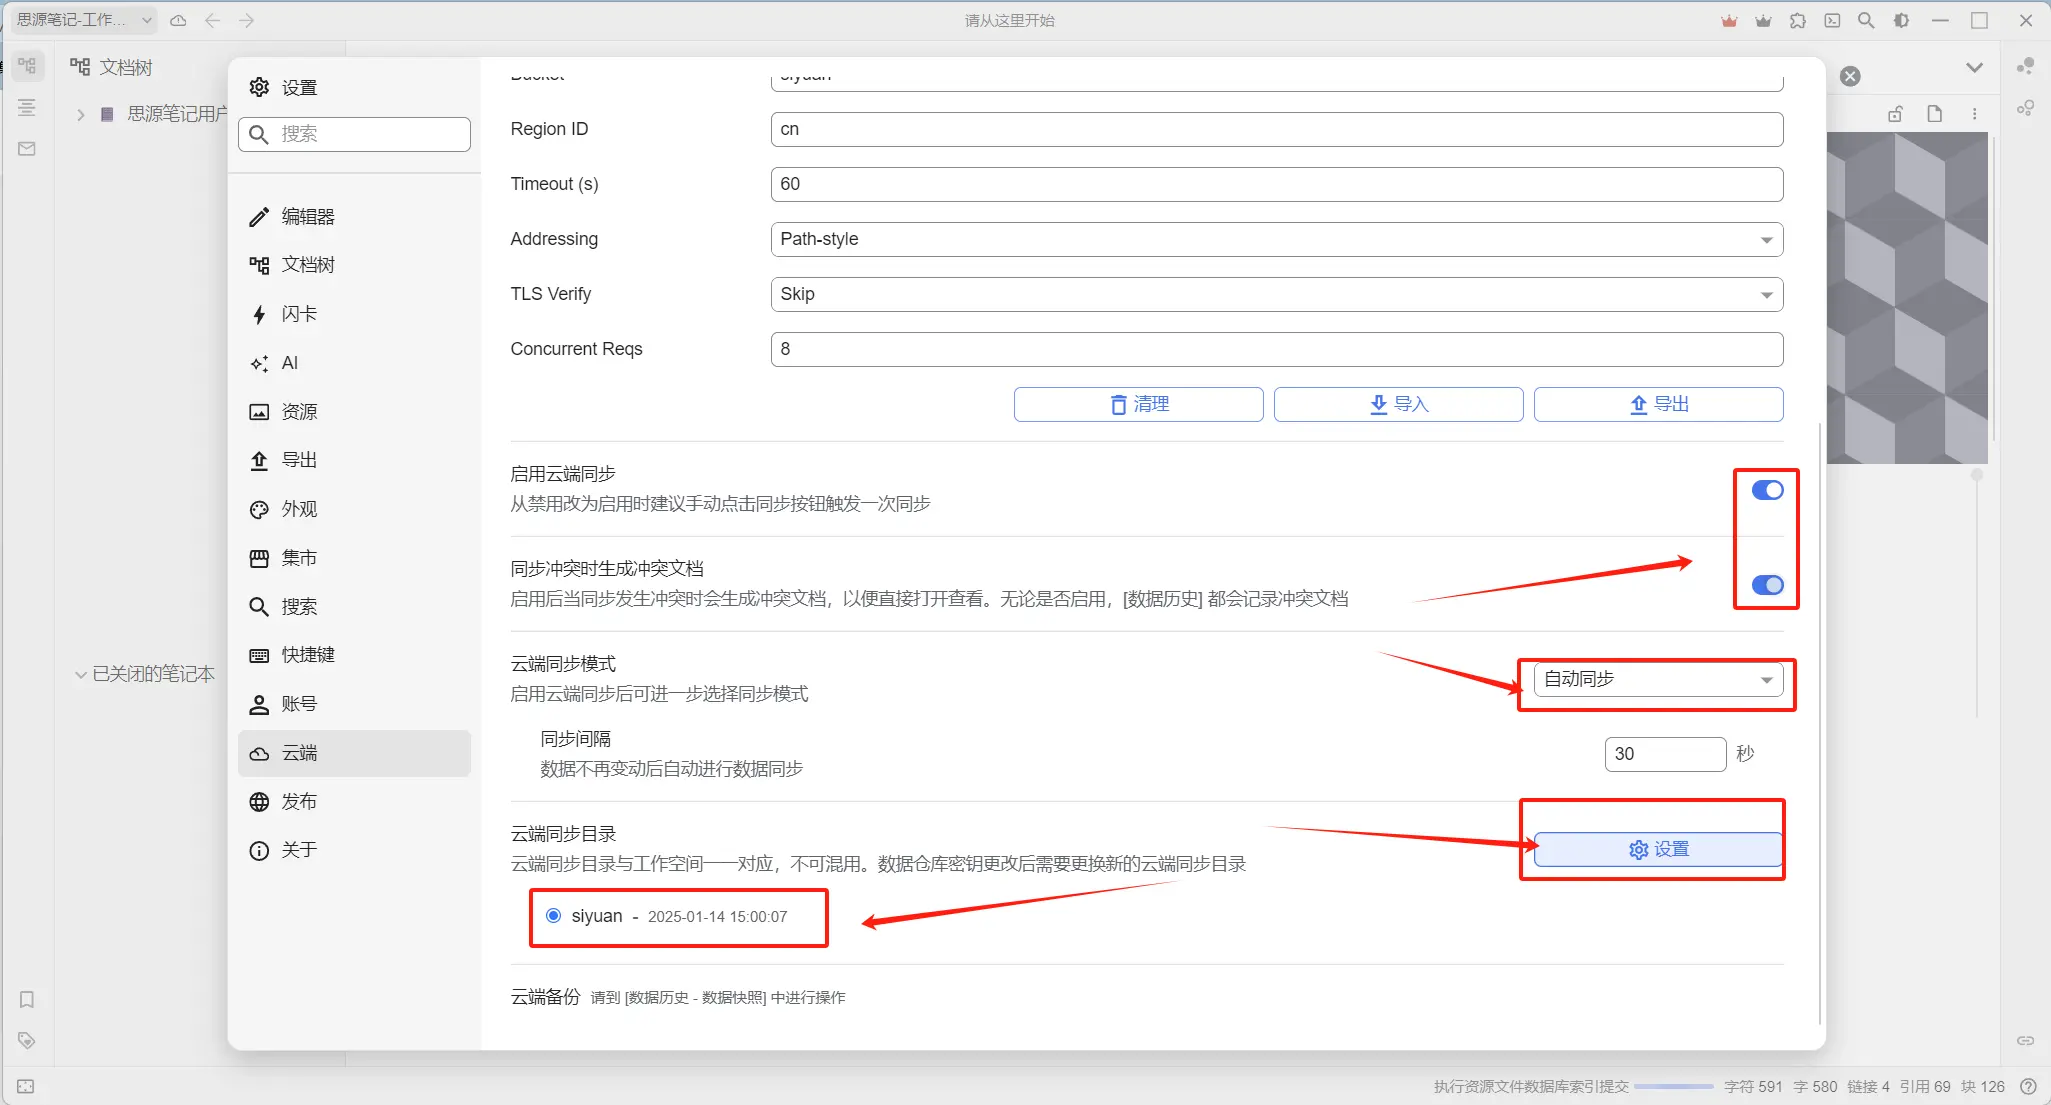The width and height of the screenshot is (2051, 1105).
Task: Open the 文档树 settings section
Action: 354,265
